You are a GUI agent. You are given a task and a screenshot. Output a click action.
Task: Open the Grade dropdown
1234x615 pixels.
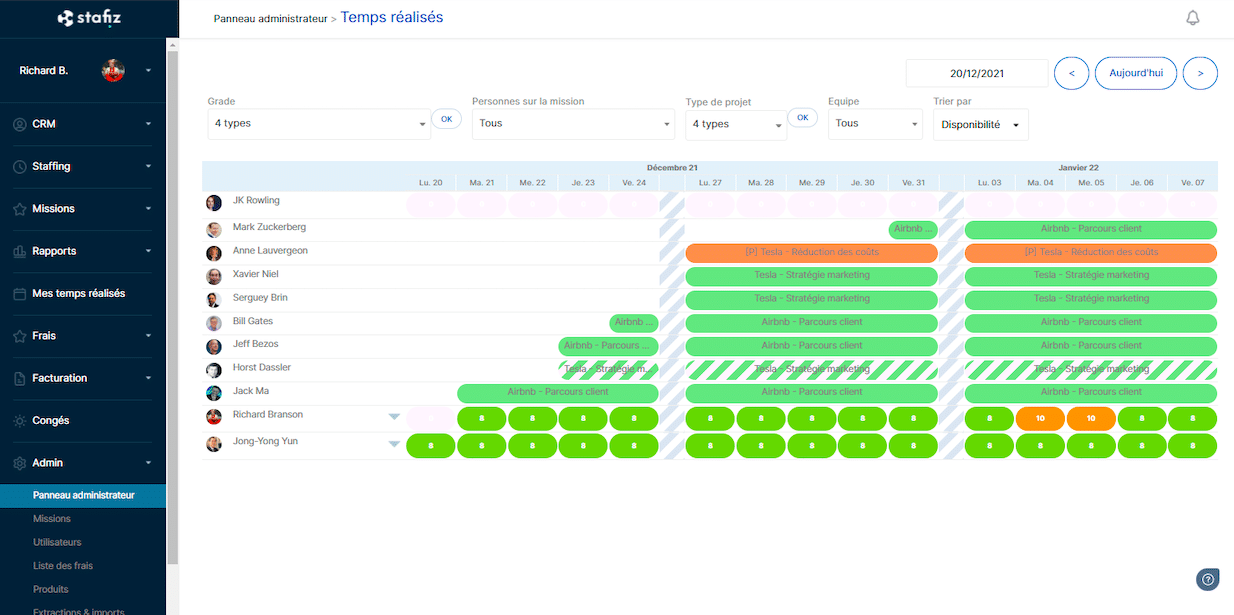pos(319,124)
